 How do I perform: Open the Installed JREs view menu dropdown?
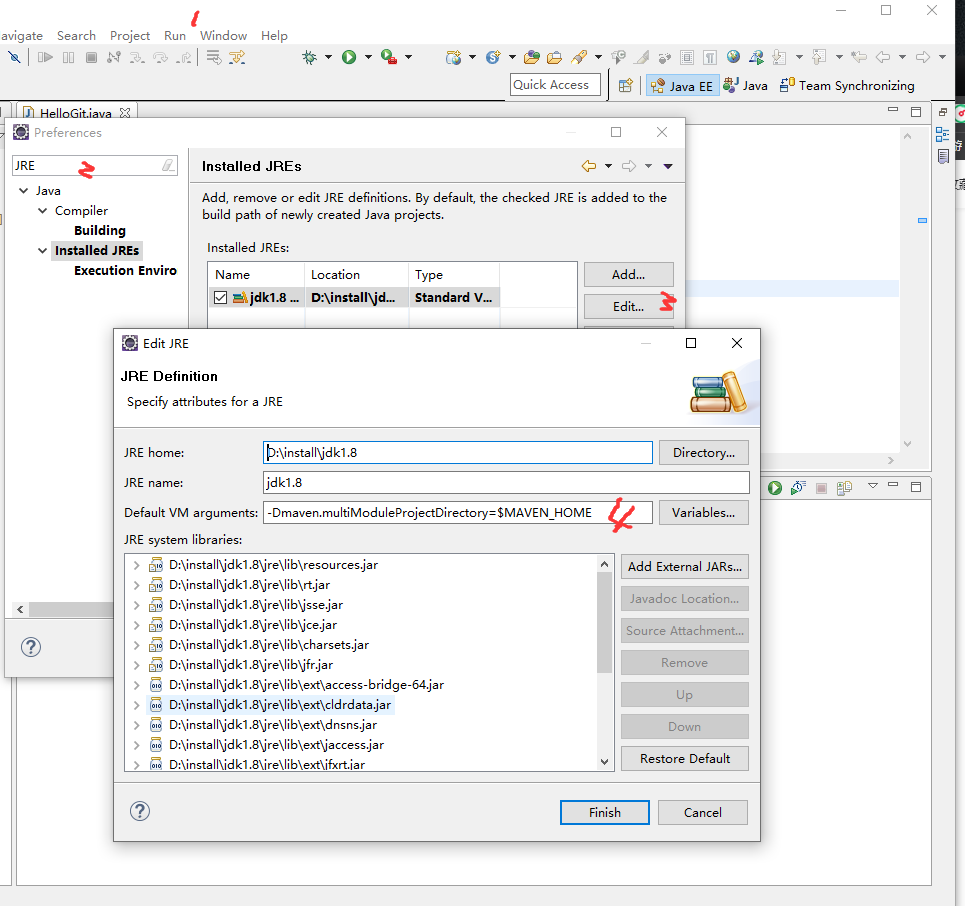(x=668, y=166)
